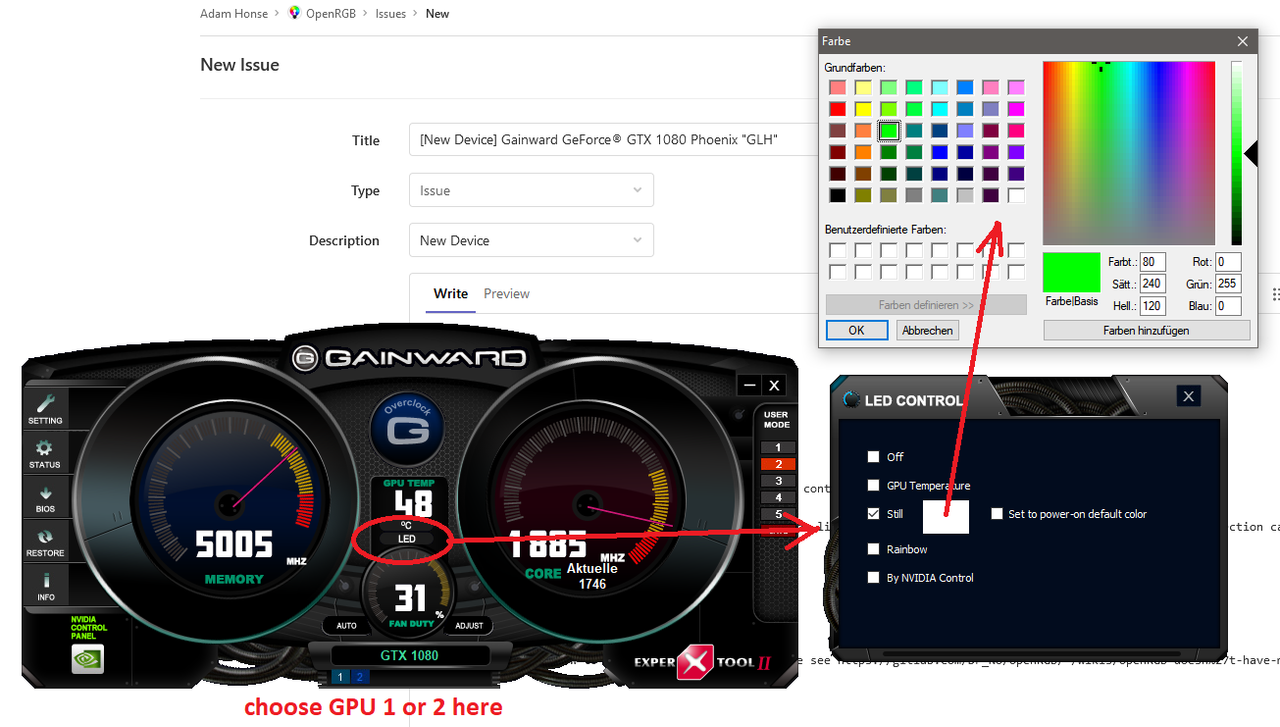Image resolution: width=1280 pixels, height=727 pixels.
Task: Click the ExperTool II red X logo
Action: 694,662
